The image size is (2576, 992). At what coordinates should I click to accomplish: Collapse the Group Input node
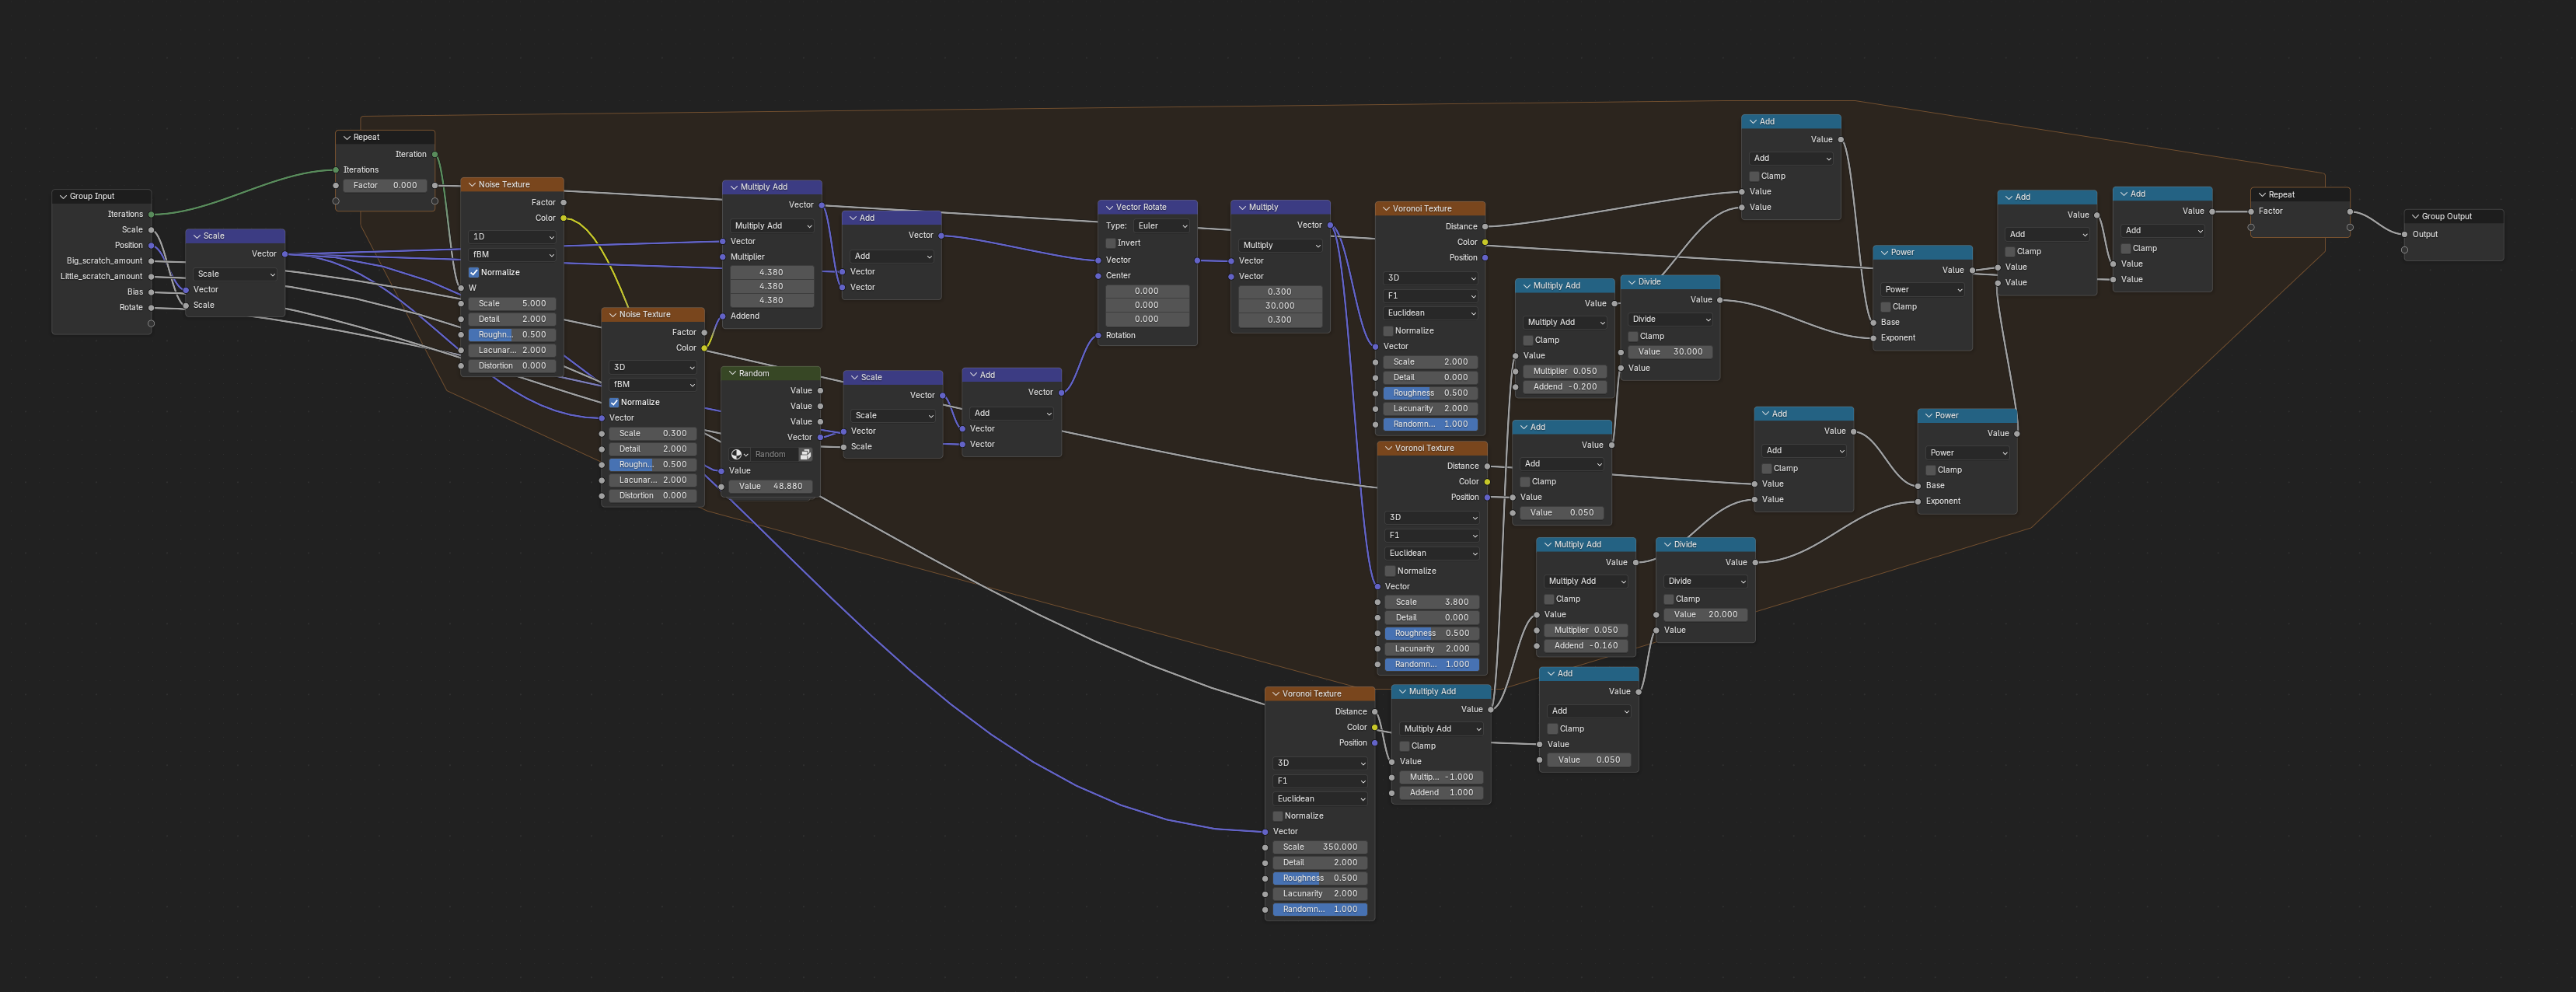coord(63,196)
